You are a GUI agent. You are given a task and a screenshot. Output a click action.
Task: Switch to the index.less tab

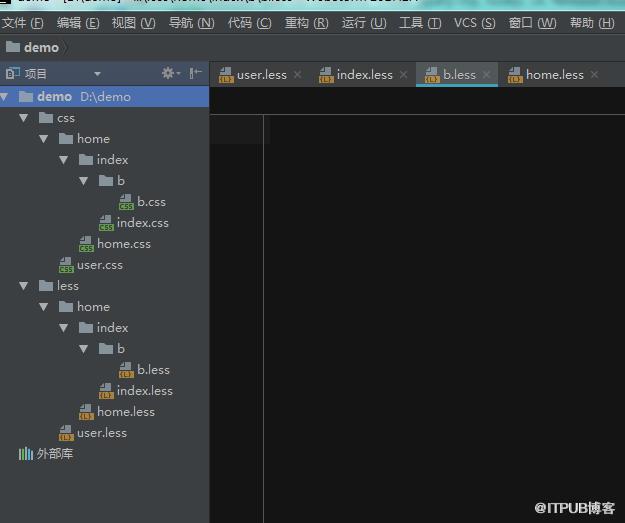tap(364, 75)
